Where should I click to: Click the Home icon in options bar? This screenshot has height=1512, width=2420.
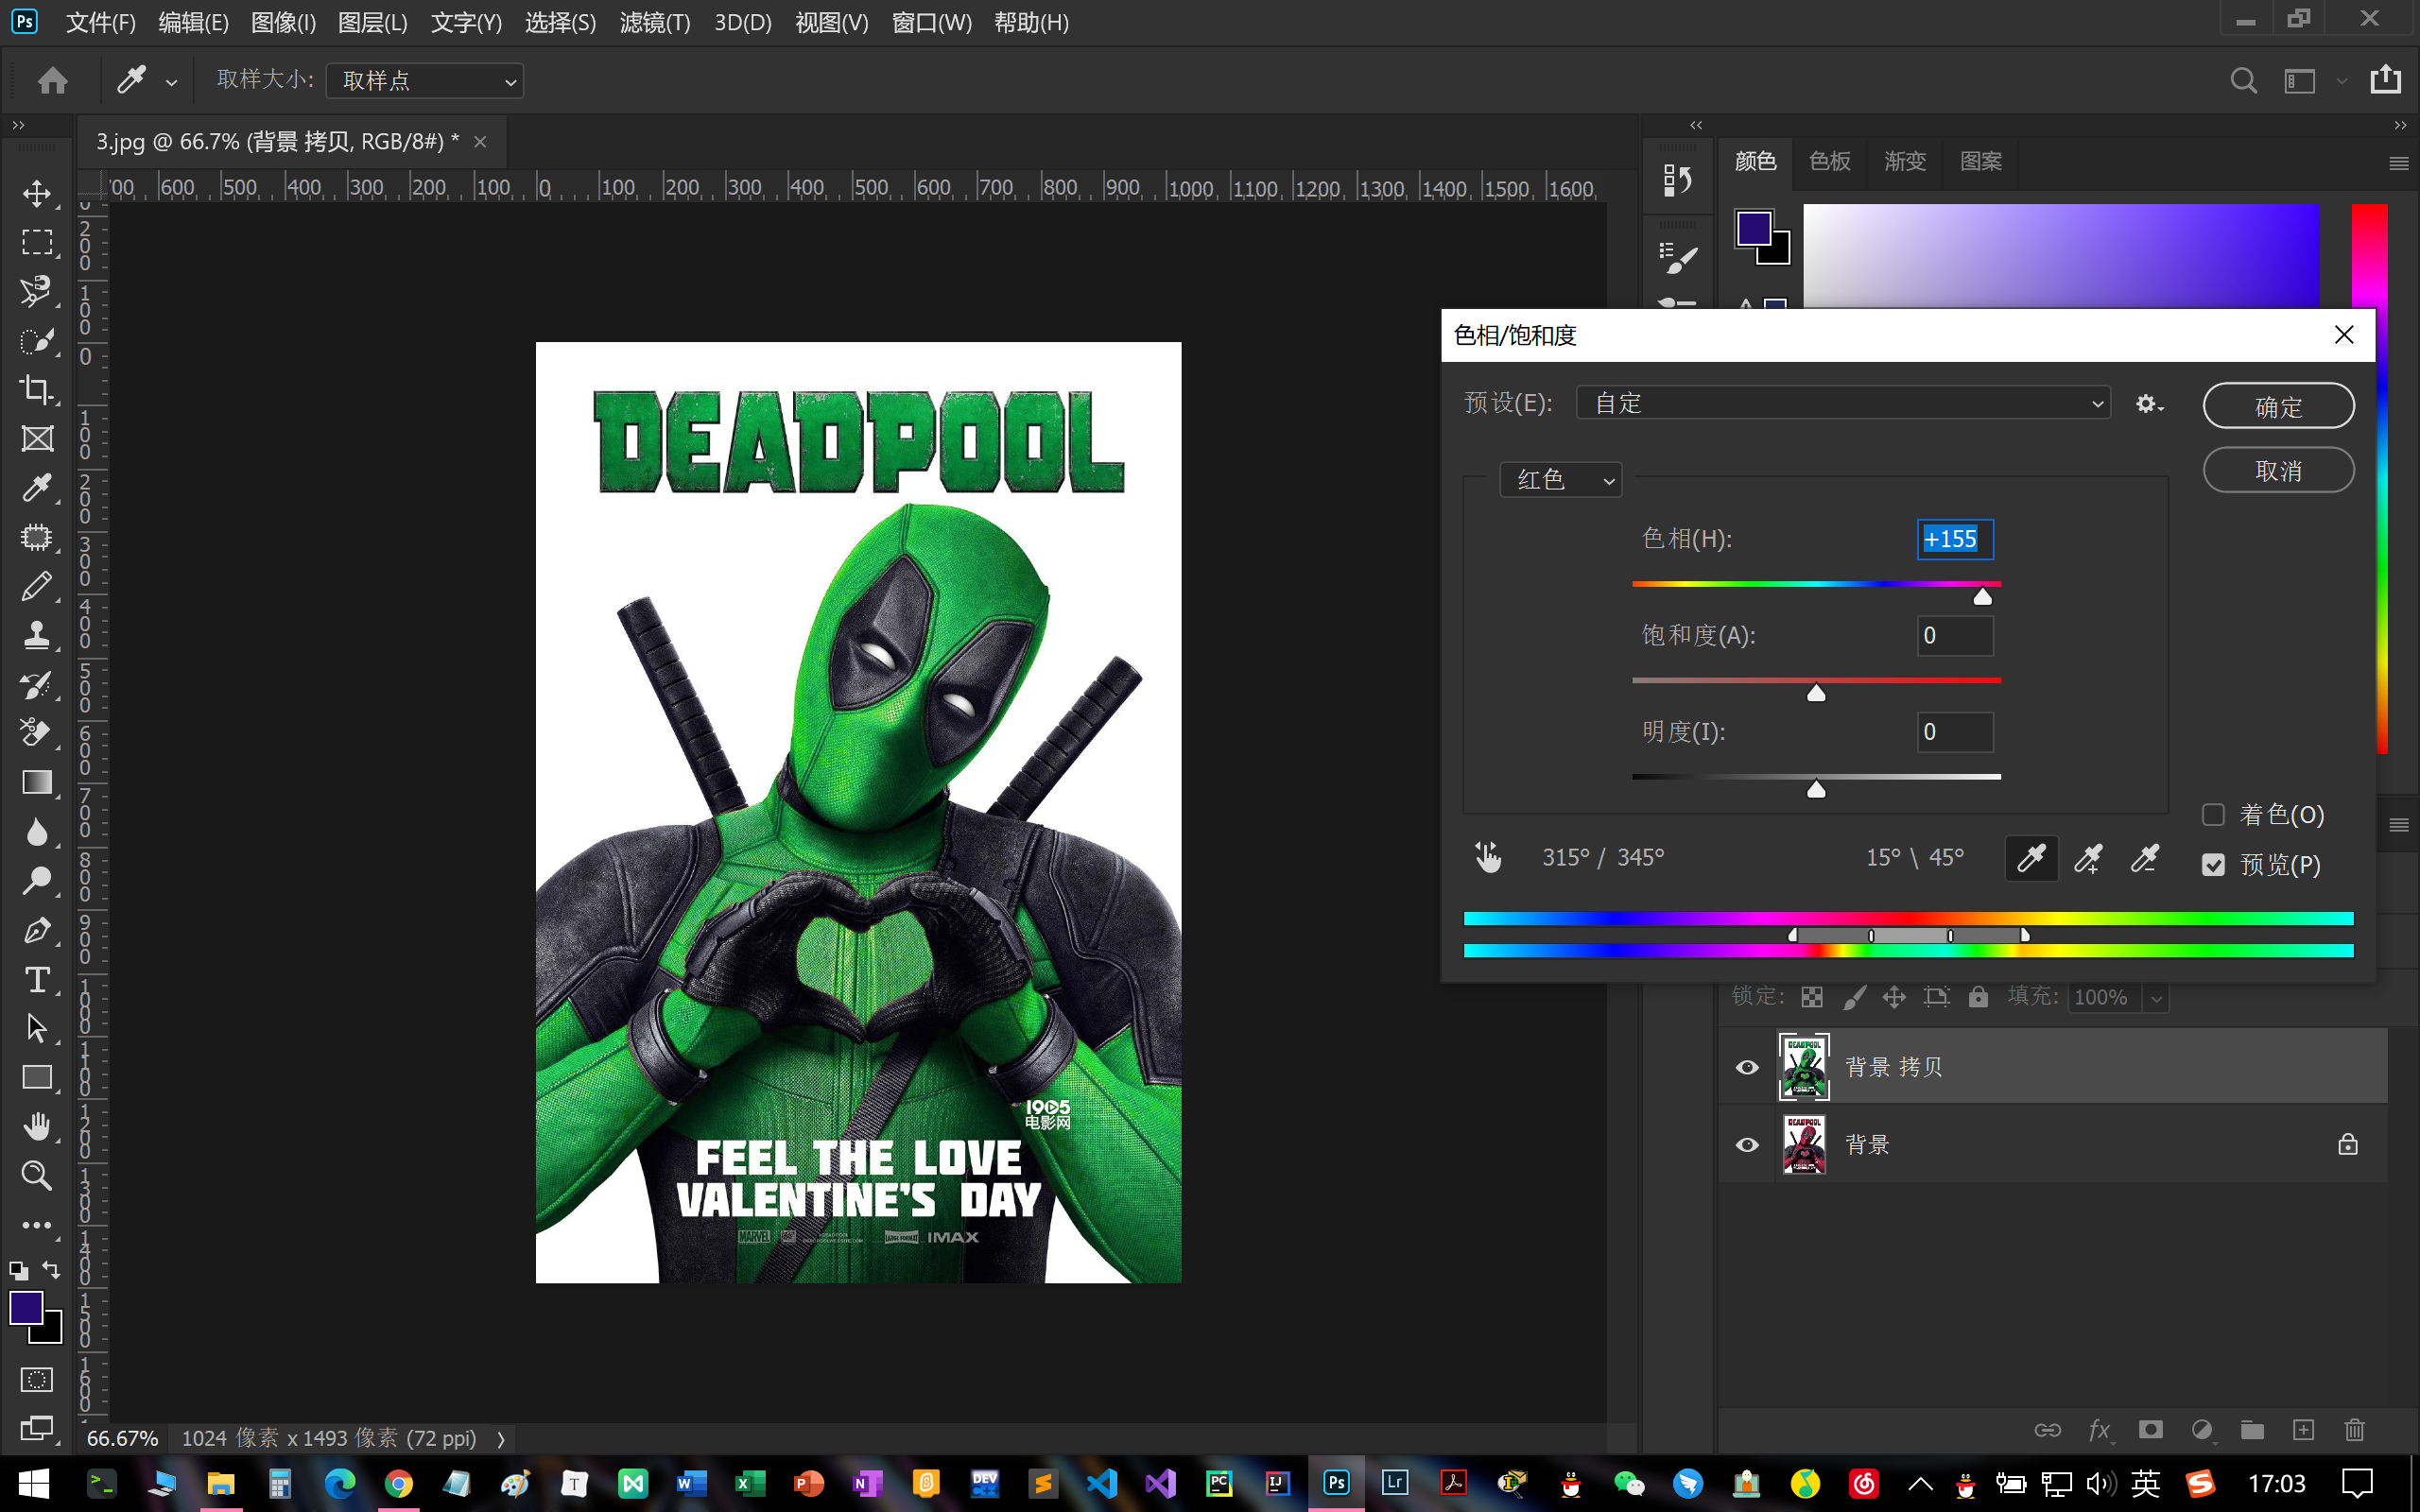coord(53,80)
